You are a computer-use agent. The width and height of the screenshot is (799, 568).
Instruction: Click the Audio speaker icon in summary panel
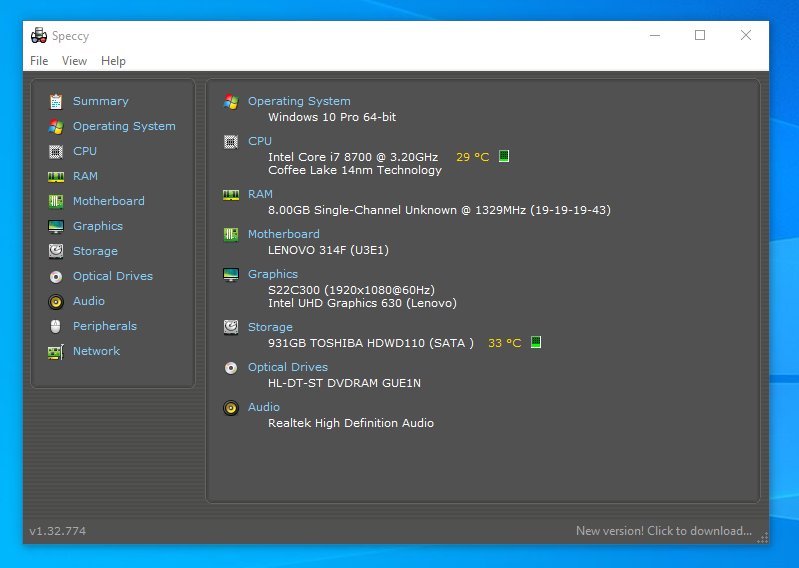click(x=231, y=408)
